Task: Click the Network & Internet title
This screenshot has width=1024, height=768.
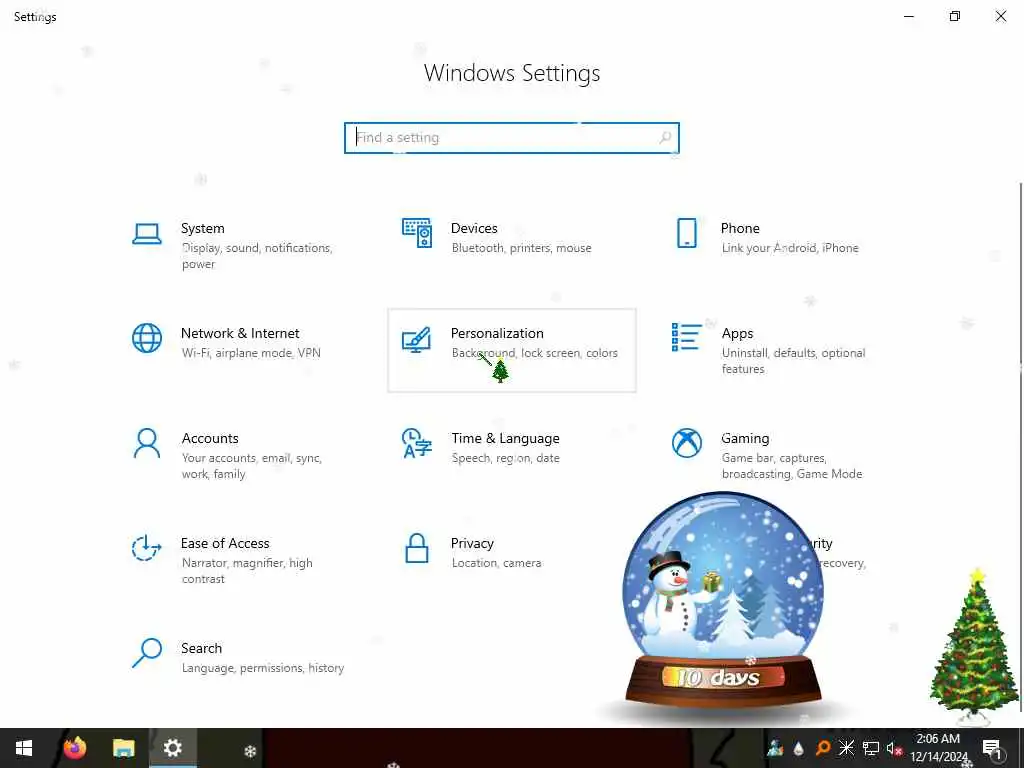Action: 240,333
